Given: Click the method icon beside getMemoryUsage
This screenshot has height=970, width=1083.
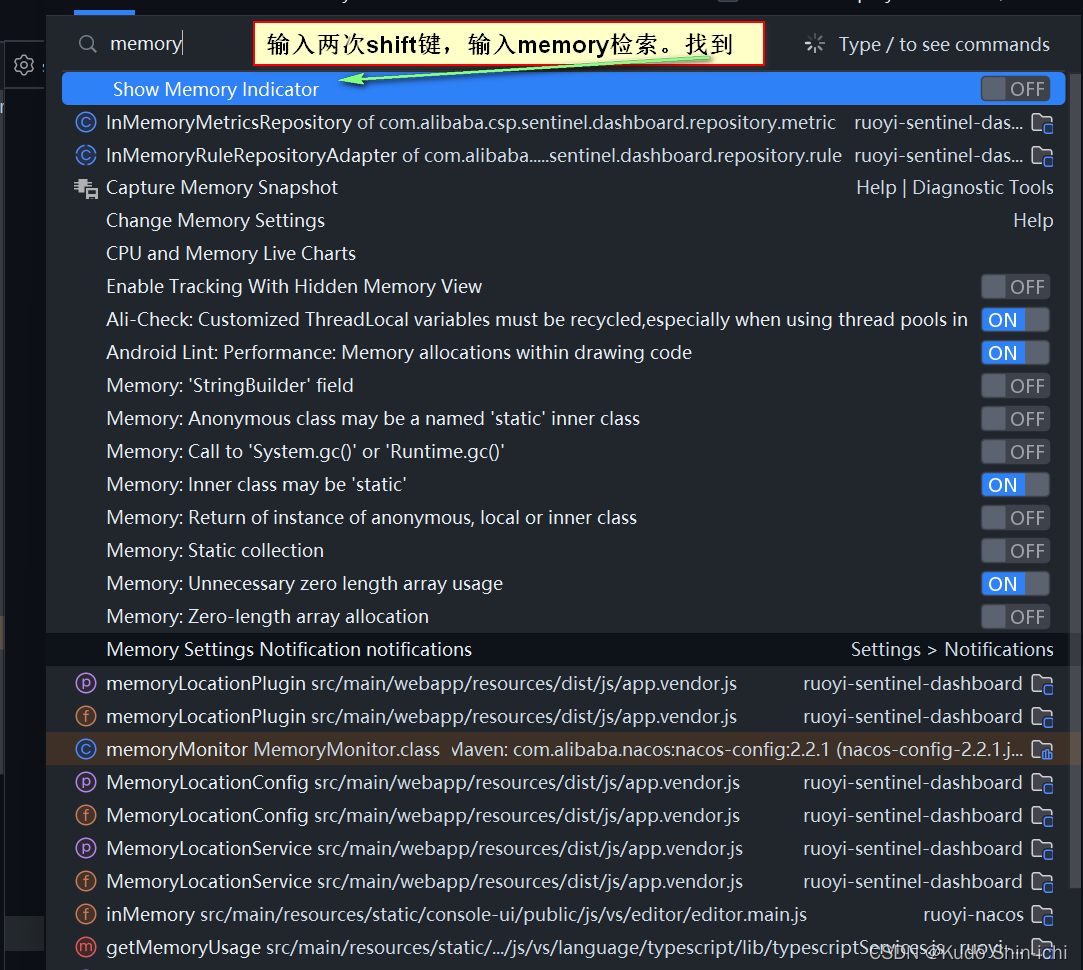Looking at the screenshot, I should coord(85,947).
